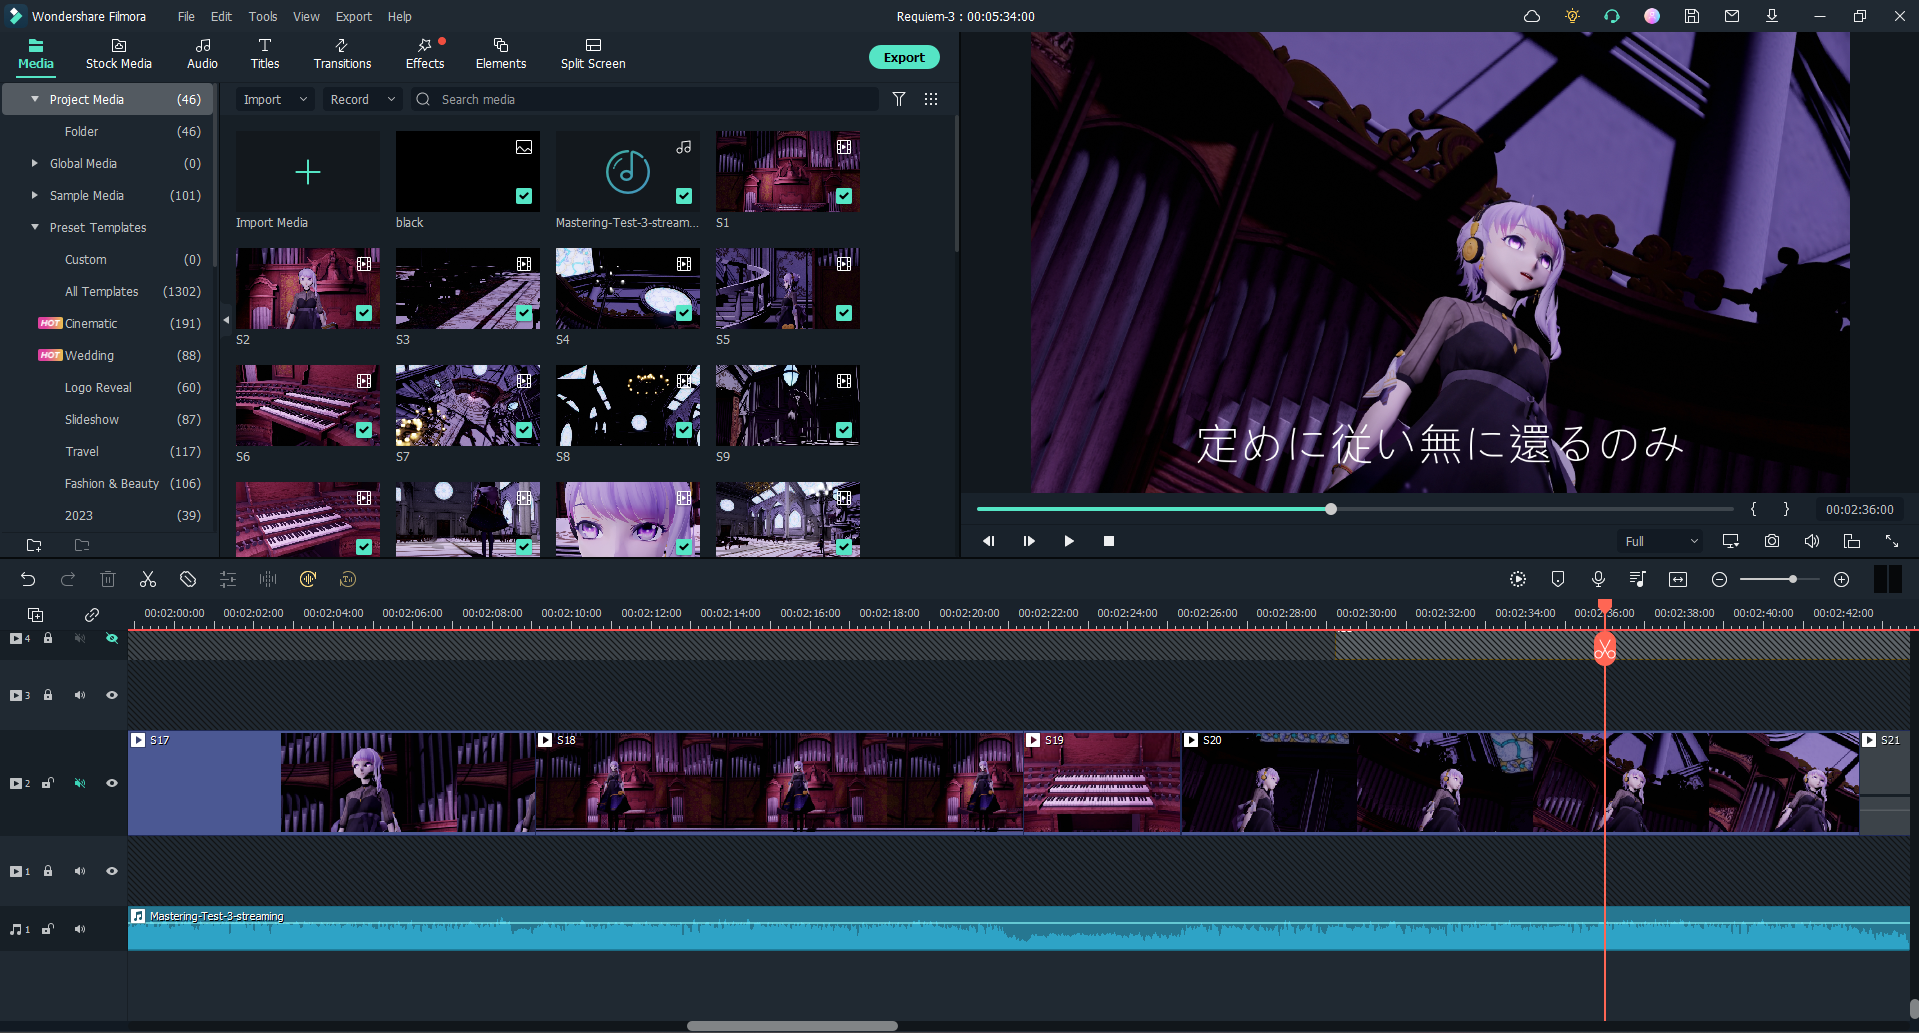Select the split scissors tool
Screen dimensions: 1919x1033
pos(148,579)
